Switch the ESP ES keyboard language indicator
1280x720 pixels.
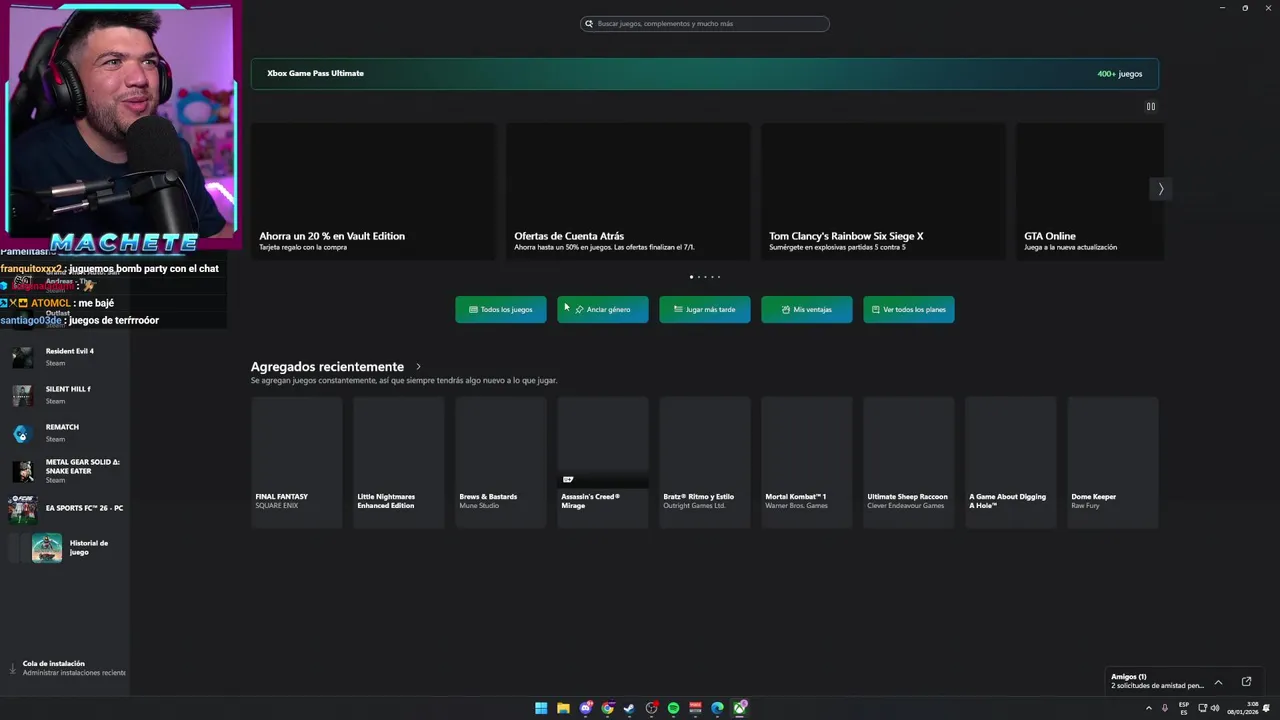(x=1184, y=708)
